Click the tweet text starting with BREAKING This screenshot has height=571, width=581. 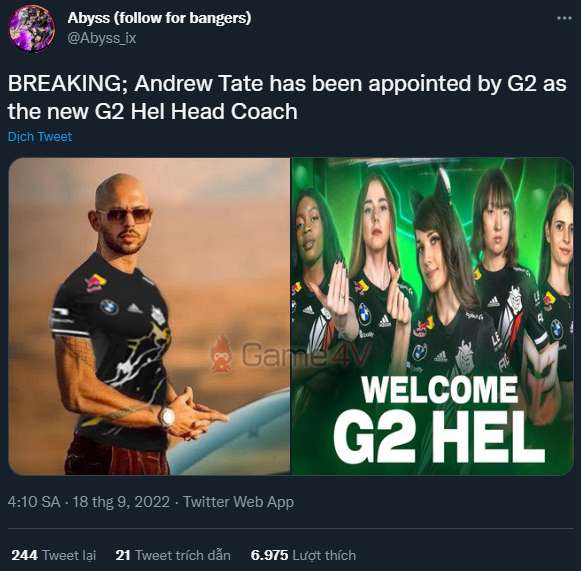(x=287, y=97)
